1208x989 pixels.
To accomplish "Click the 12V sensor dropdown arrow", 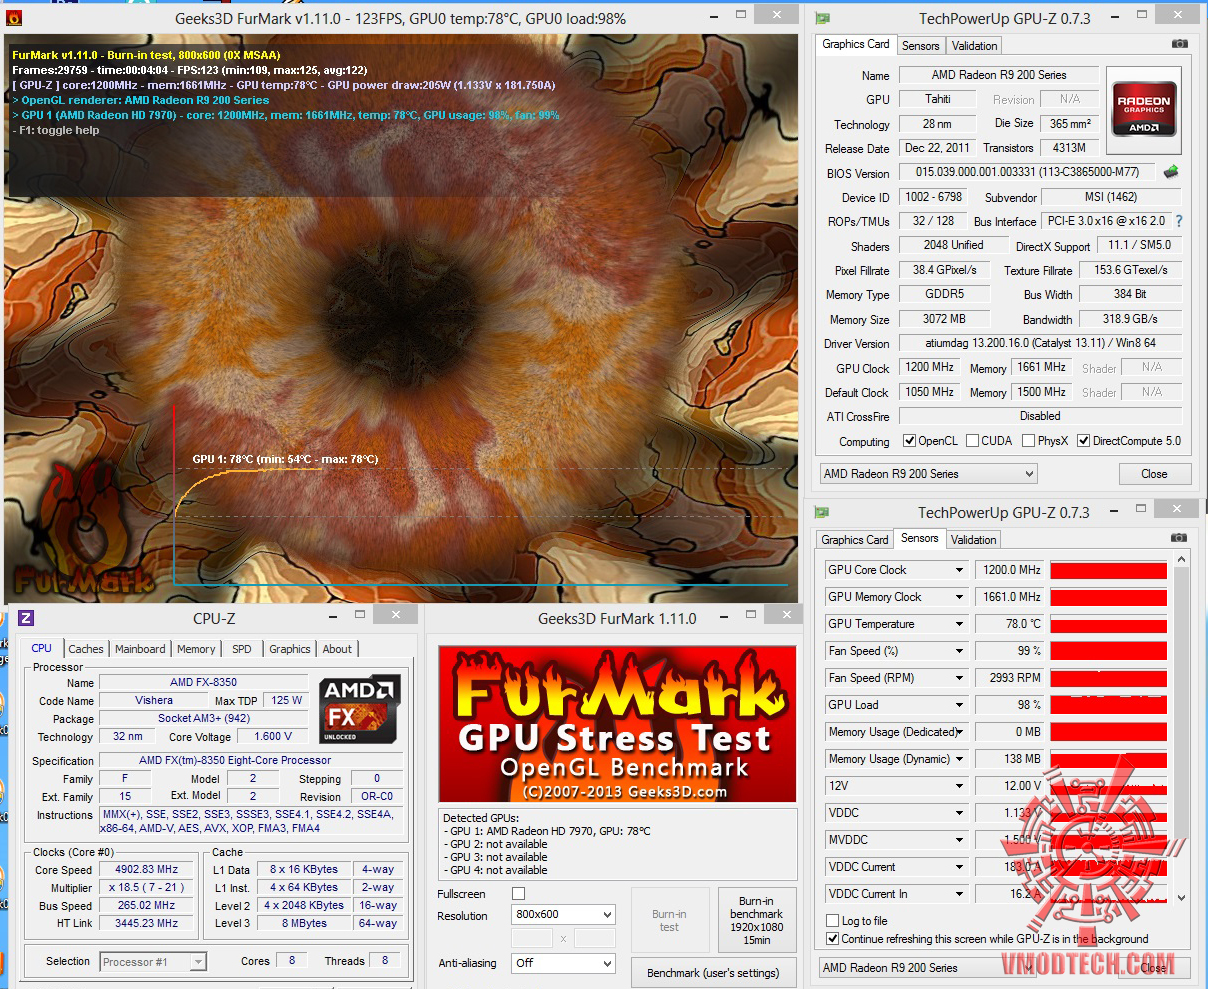I will coord(959,786).
